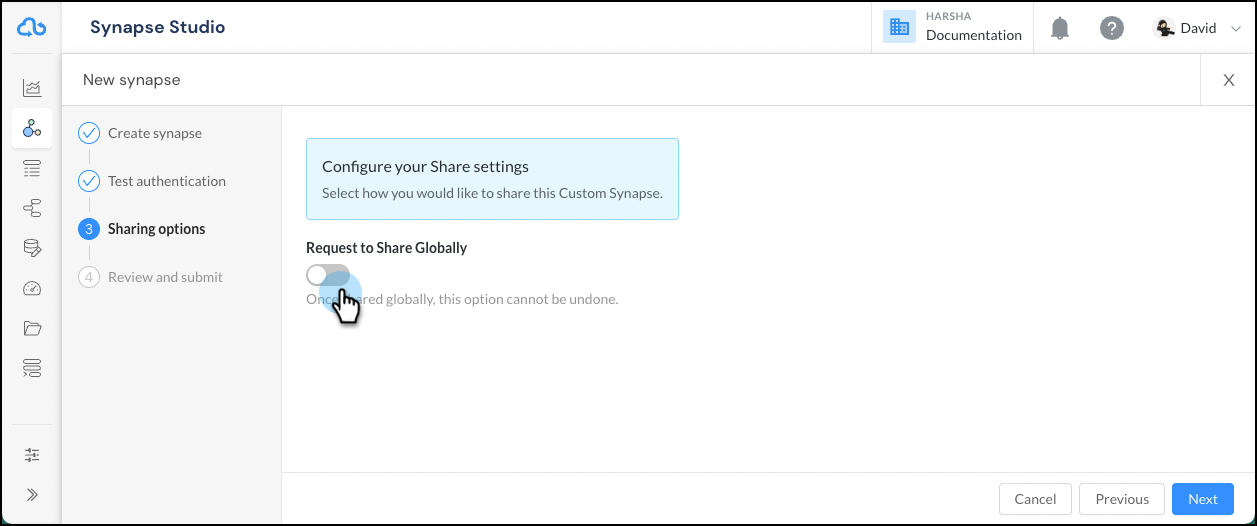The width and height of the screenshot is (1257, 526).
Task: Click Configure your Share settings heading
Action: click(x=425, y=166)
